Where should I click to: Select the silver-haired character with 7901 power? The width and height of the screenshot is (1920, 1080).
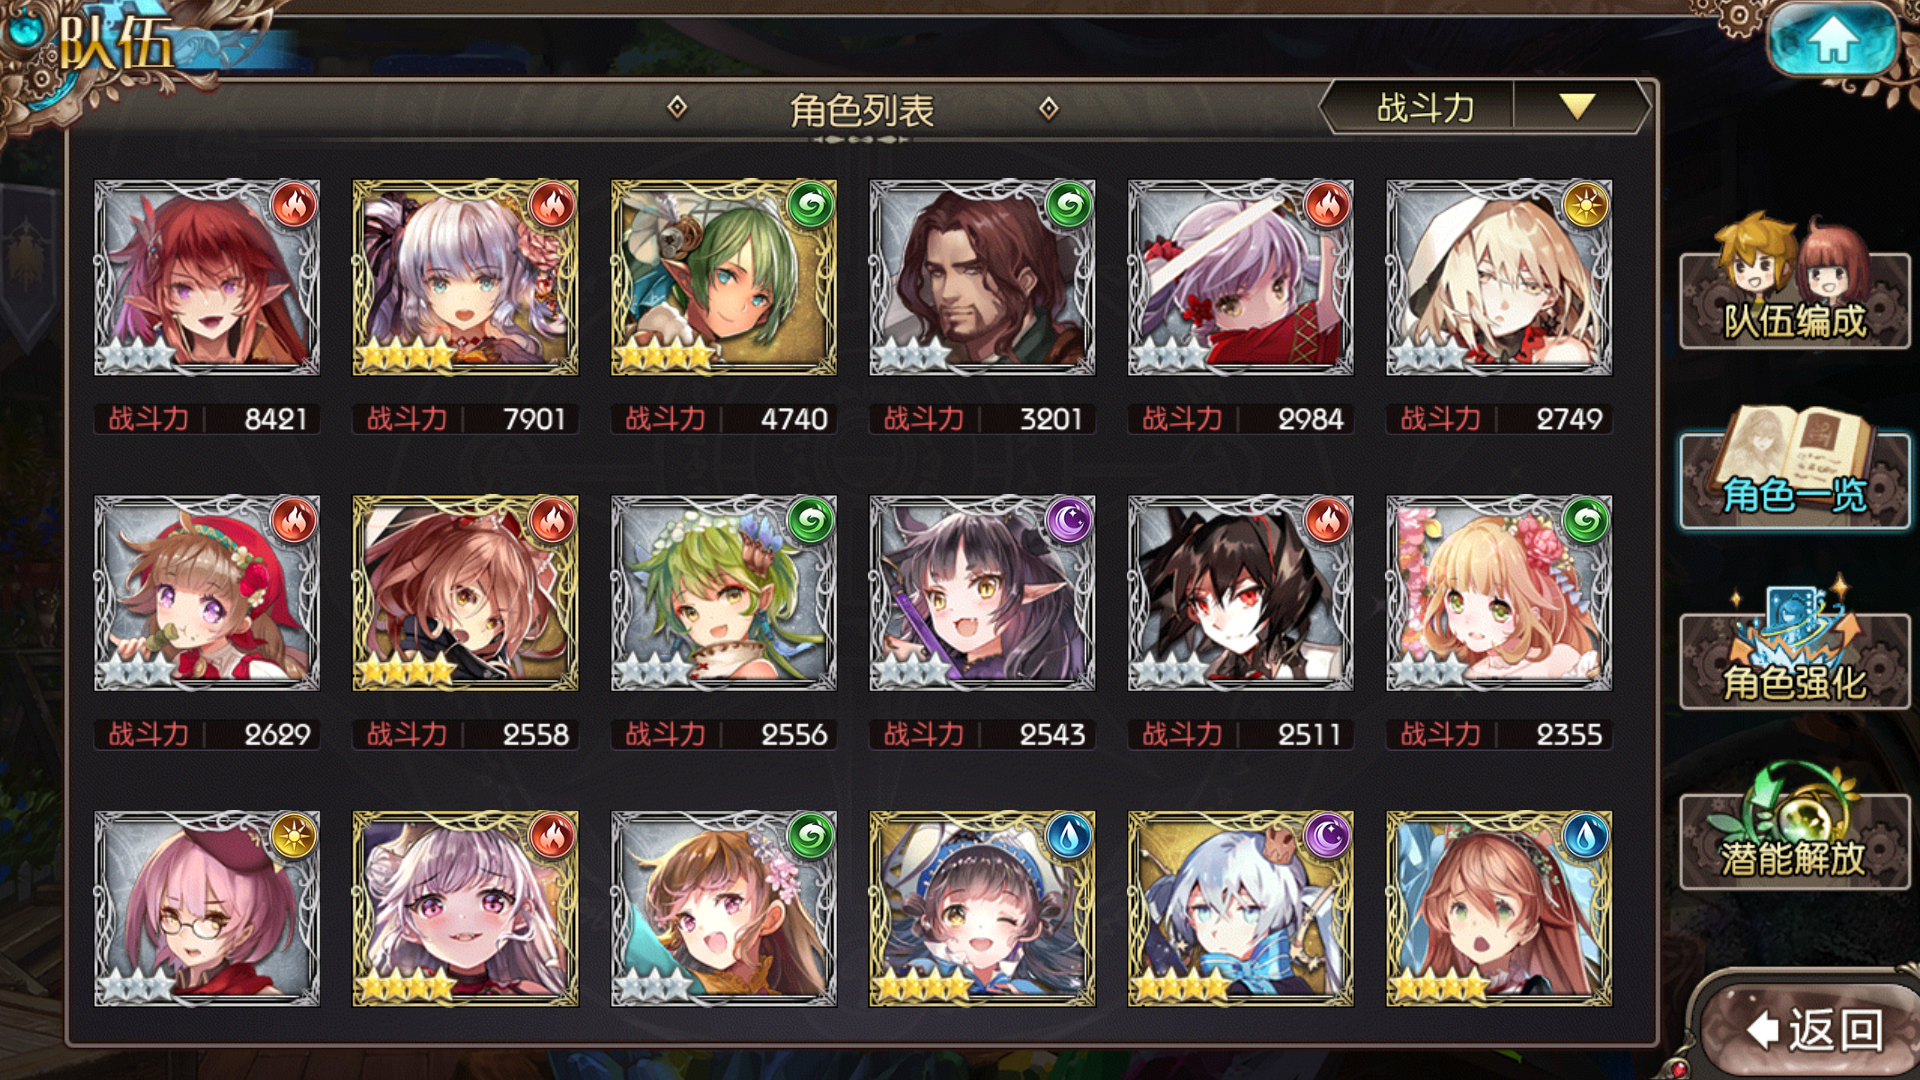pos(465,278)
